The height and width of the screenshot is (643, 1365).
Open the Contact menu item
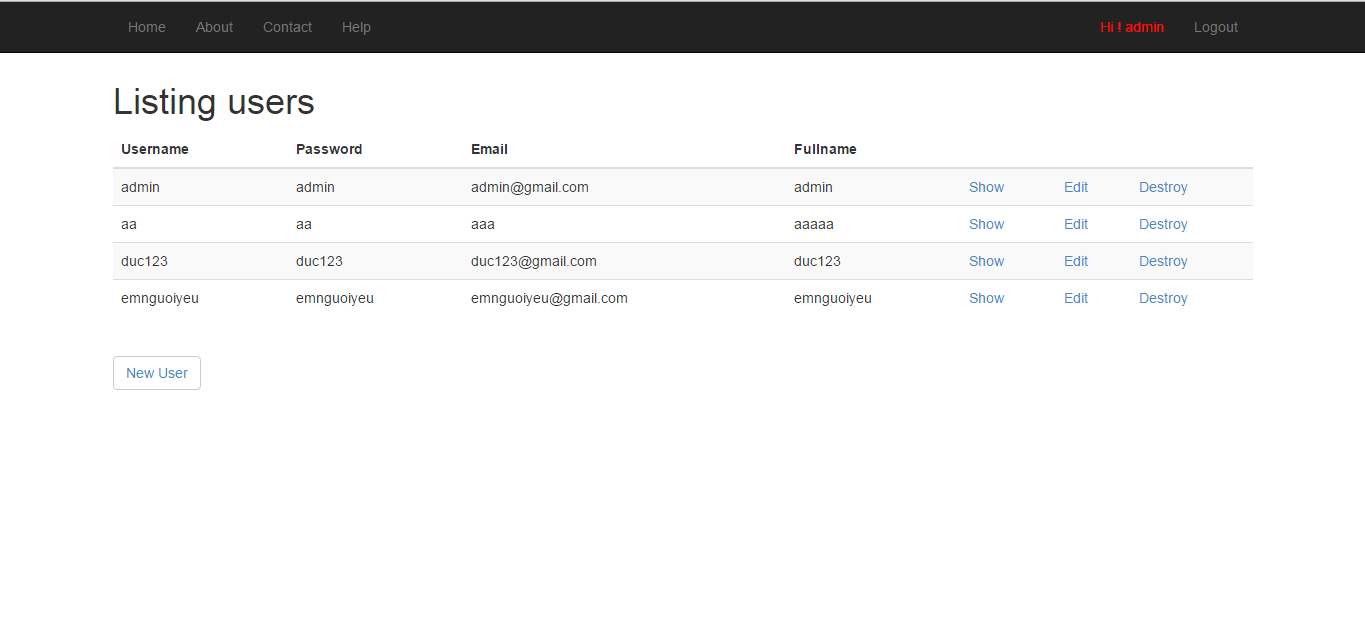pyautogui.click(x=287, y=27)
